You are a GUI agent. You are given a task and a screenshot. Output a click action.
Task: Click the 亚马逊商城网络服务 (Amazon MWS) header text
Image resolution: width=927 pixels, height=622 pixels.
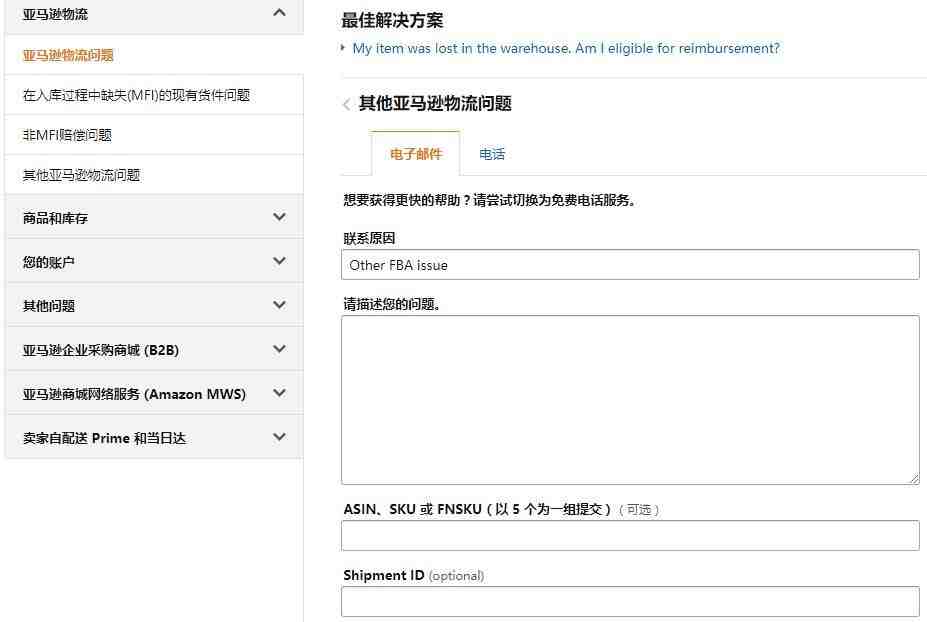pos(134,394)
